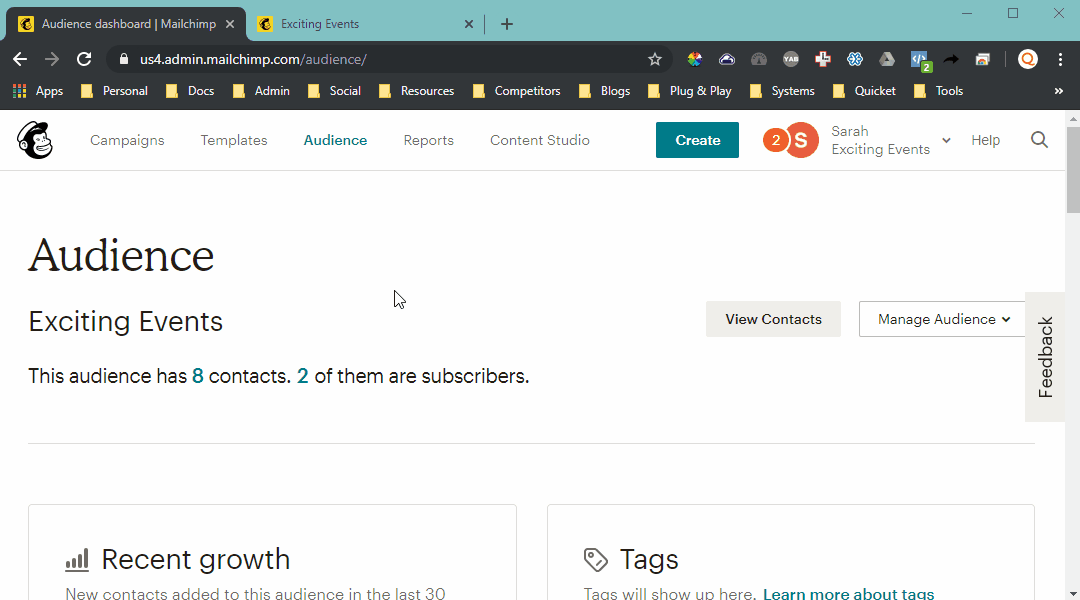Open the Quicket bookmarks folder
Viewport: 1080px width, 600px height.
pyautogui.click(x=864, y=91)
